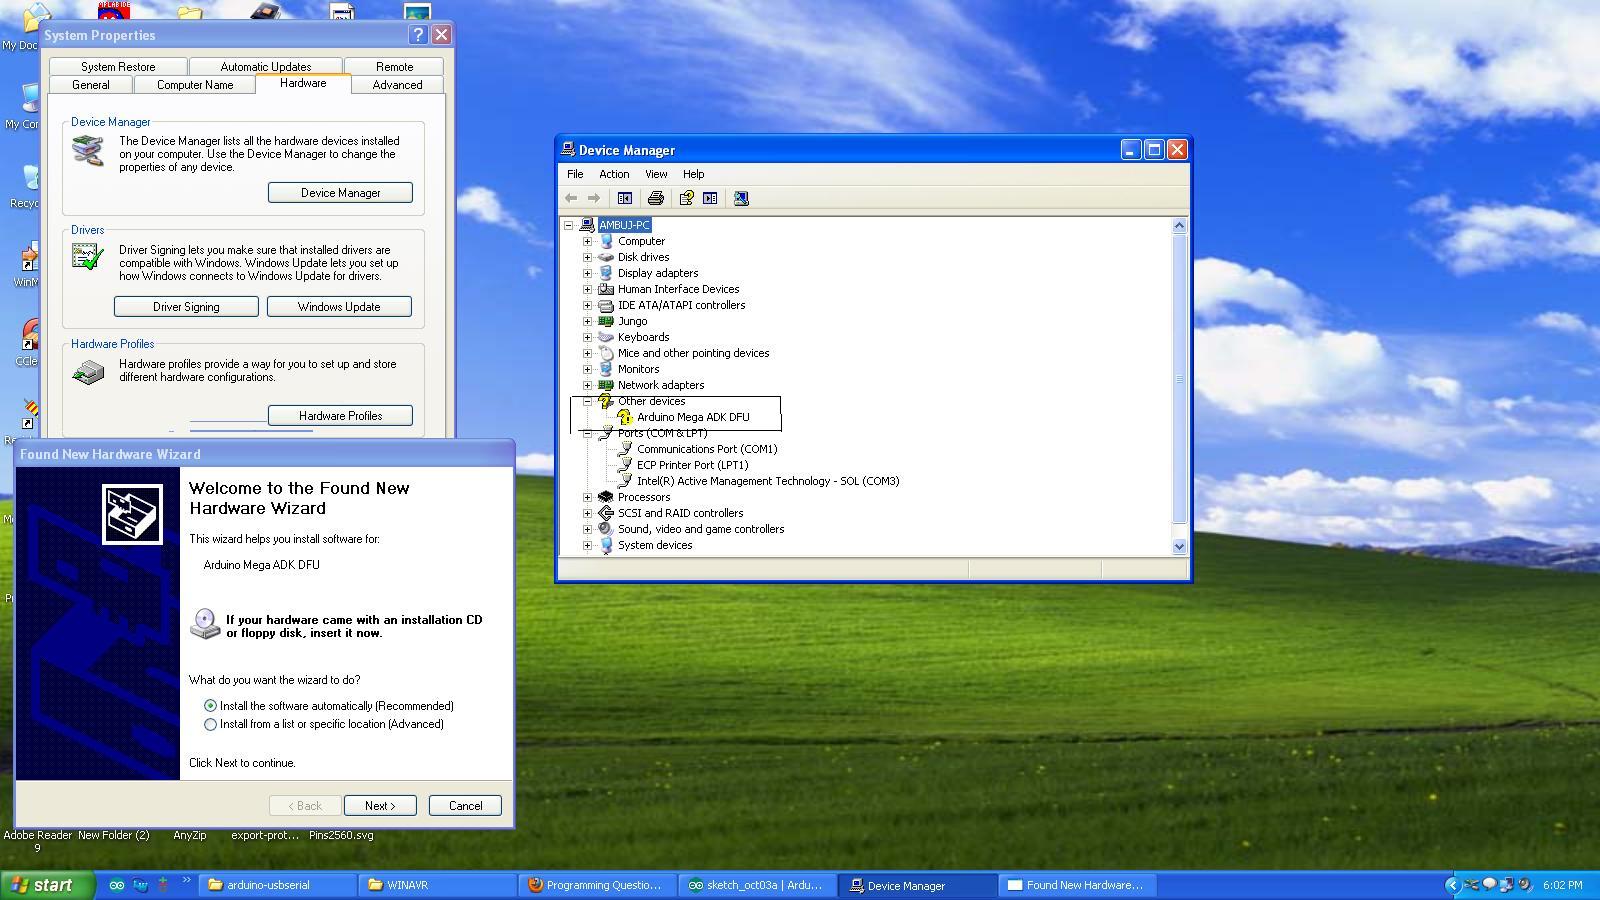The height and width of the screenshot is (900, 1600).
Task: Click the Device Manager icon in System Properties
Action: point(88,150)
